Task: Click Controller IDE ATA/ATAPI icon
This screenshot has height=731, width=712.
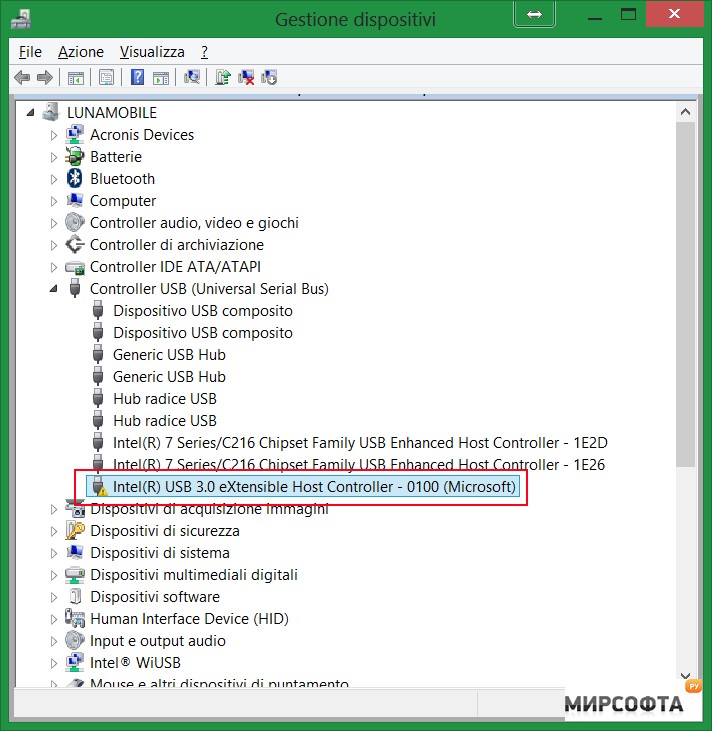Action: click(x=75, y=267)
